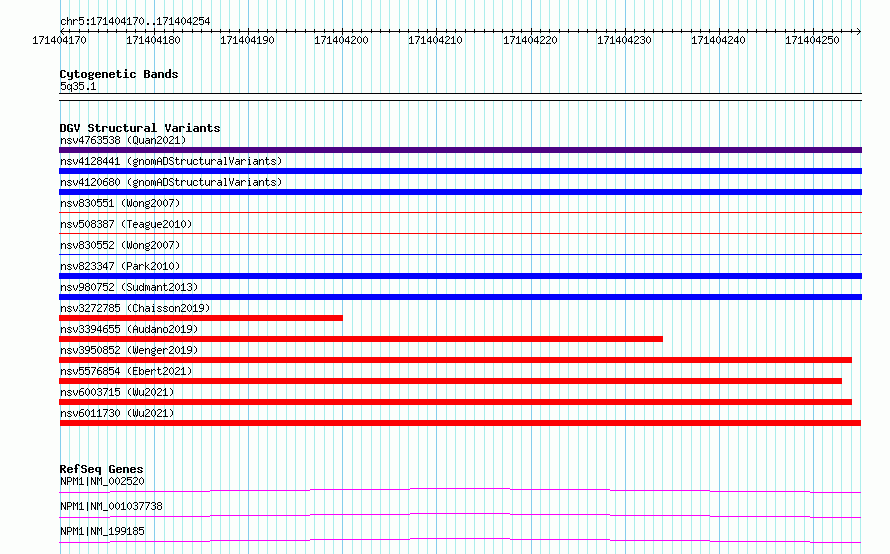Open the nsv508387 (Teague2010) label
This screenshot has width=890, height=554.
[x=126, y=224]
